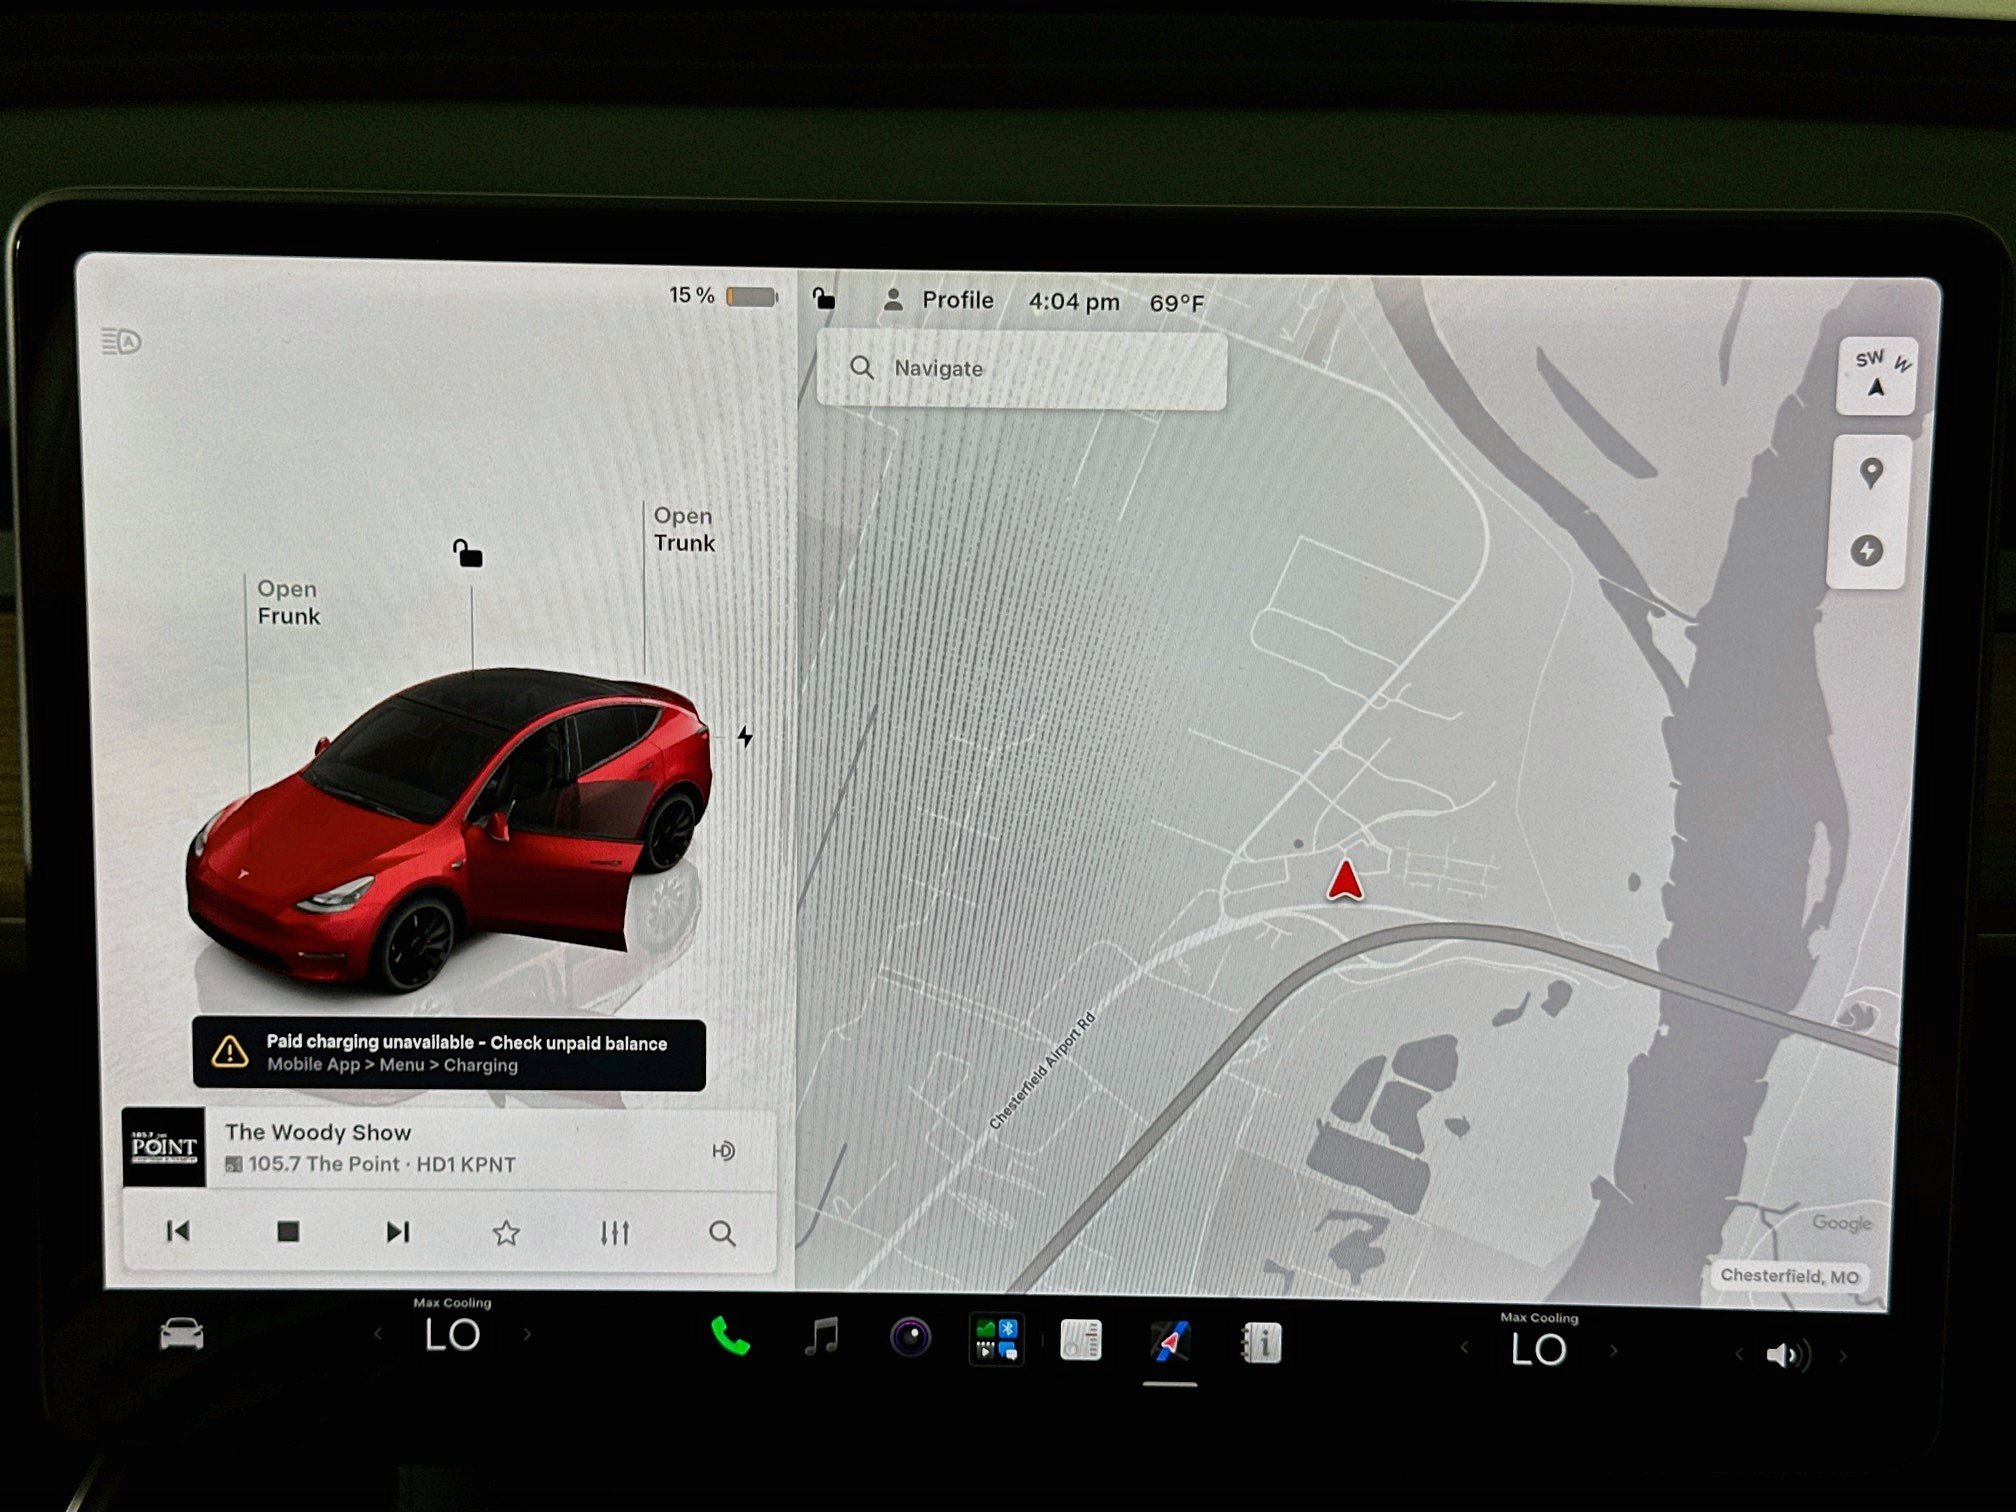The height and width of the screenshot is (1512, 2016).
Task: Open the audio equalizer settings
Action: [614, 1233]
